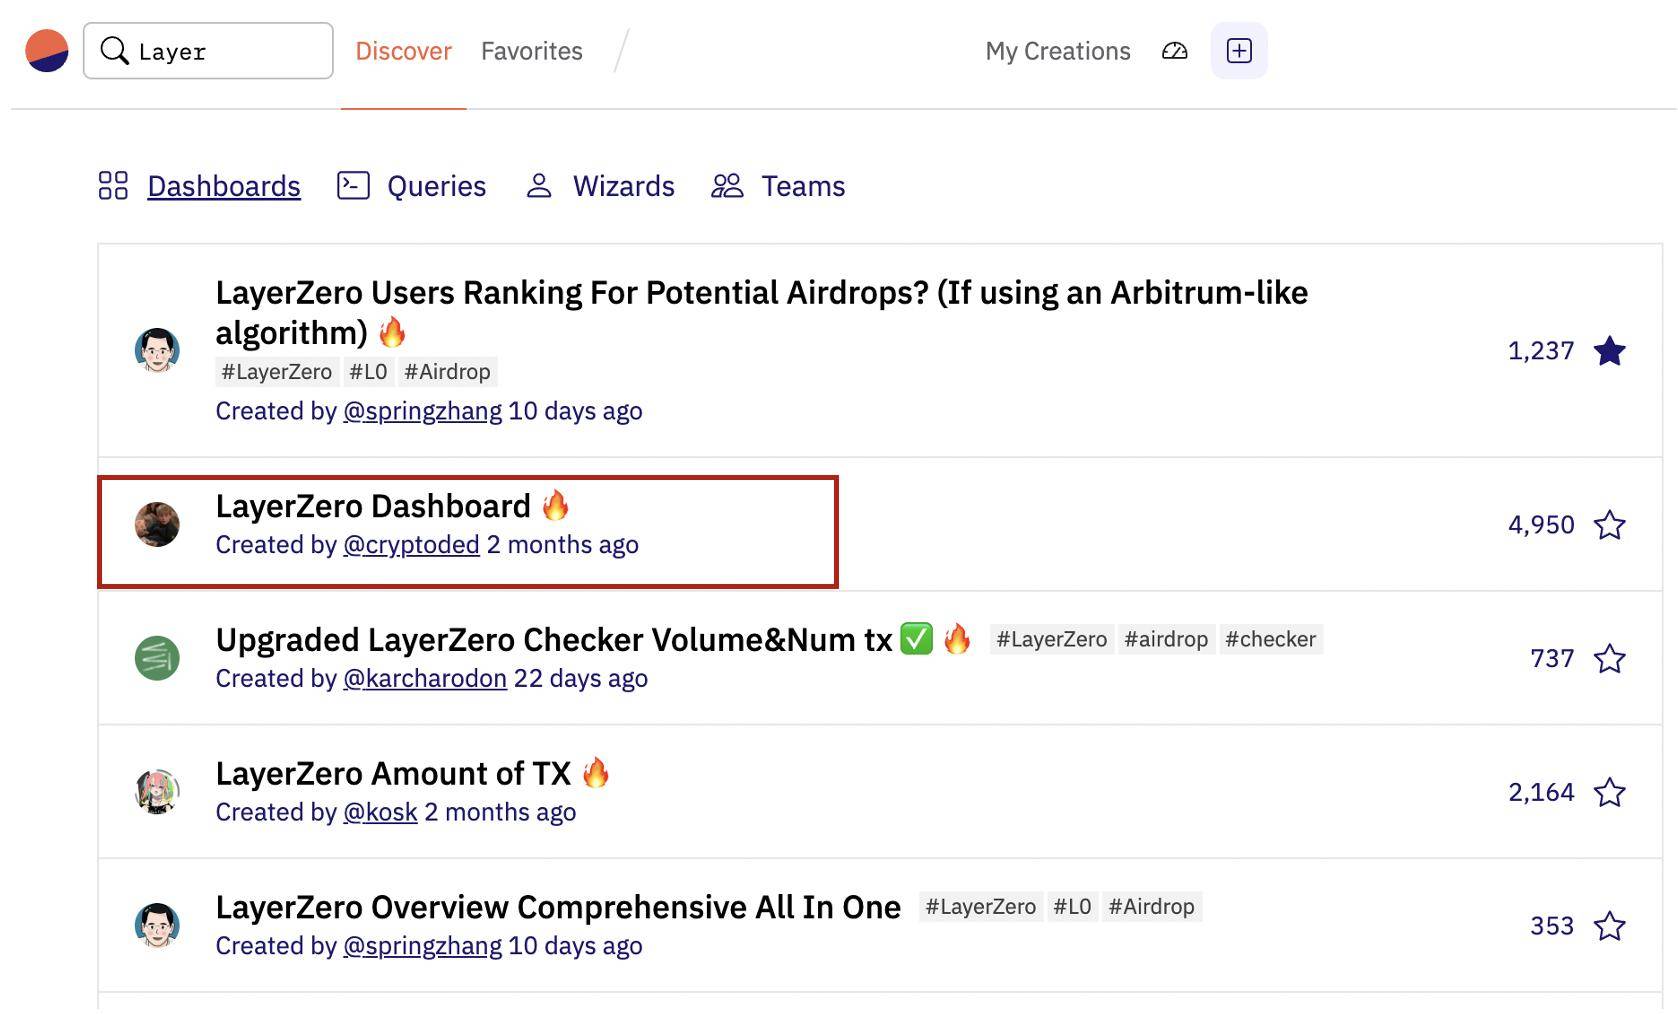Click the #LayerZero tag on Upgraded Checker row
1678x1014 pixels.
[1052, 639]
